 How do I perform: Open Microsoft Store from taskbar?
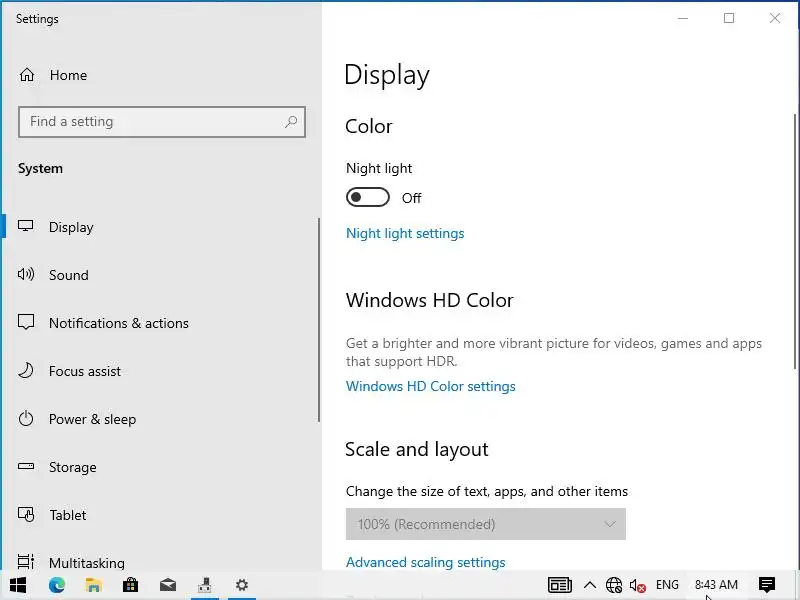(131, 585)
